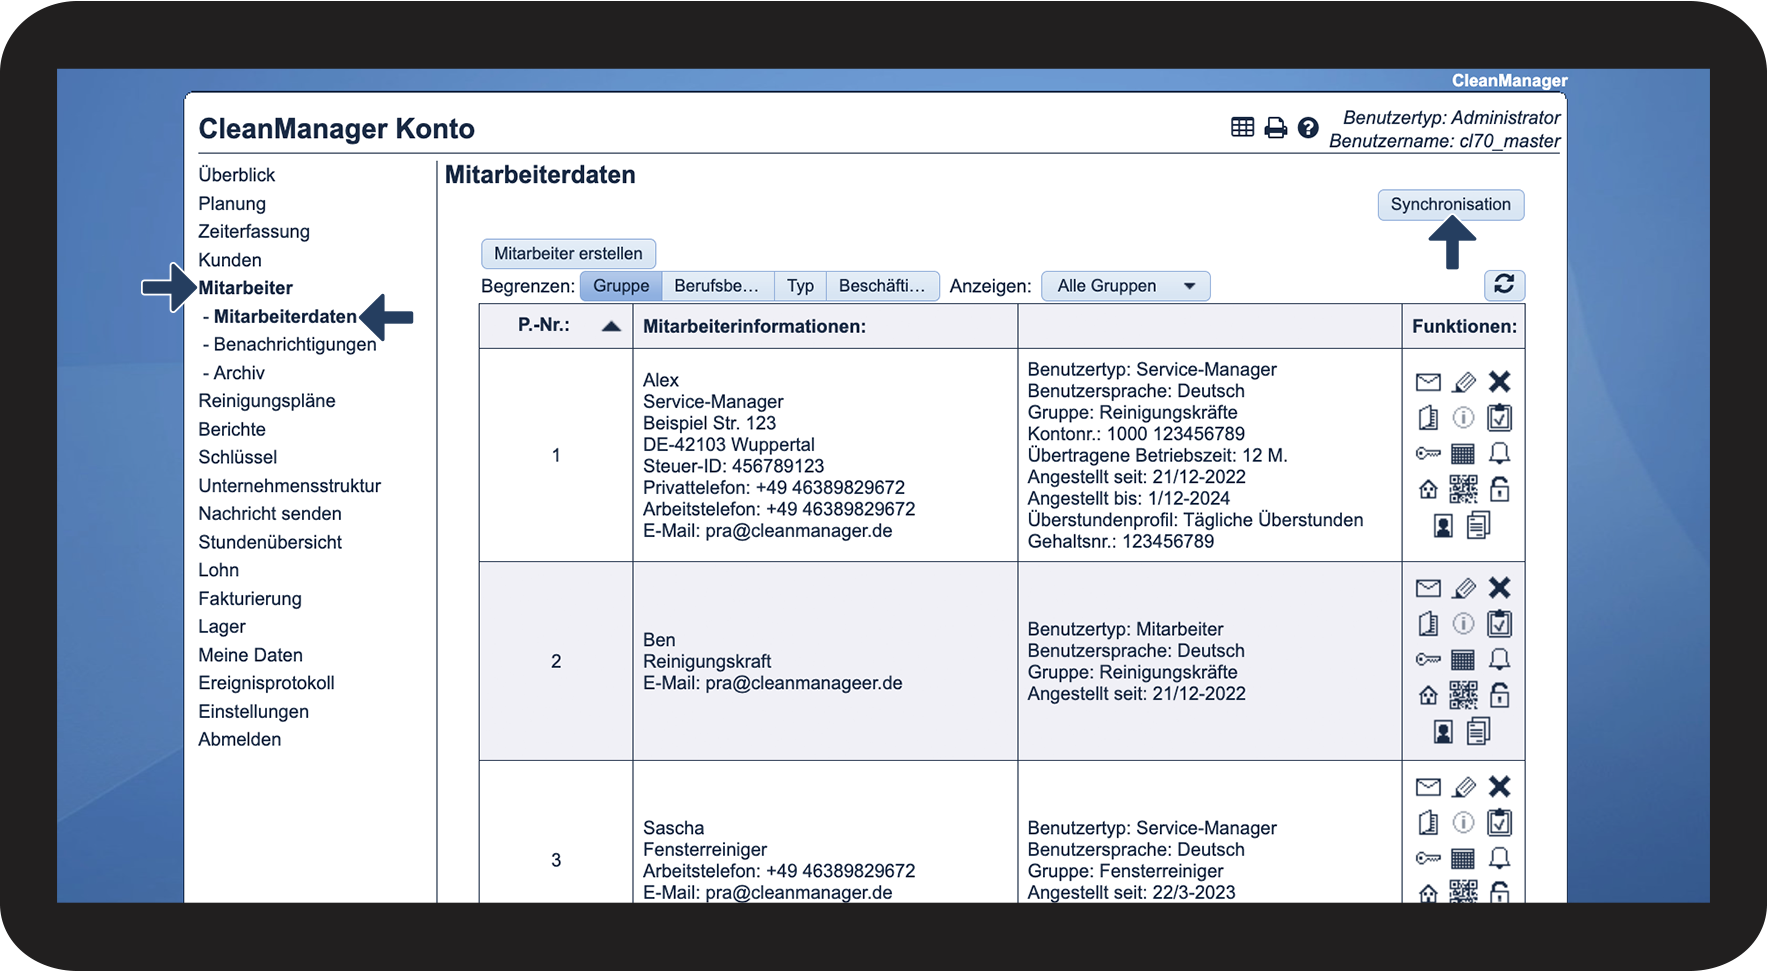
Task: Click the pencil edit icon for Ben
Action: tap(1464, 588)
